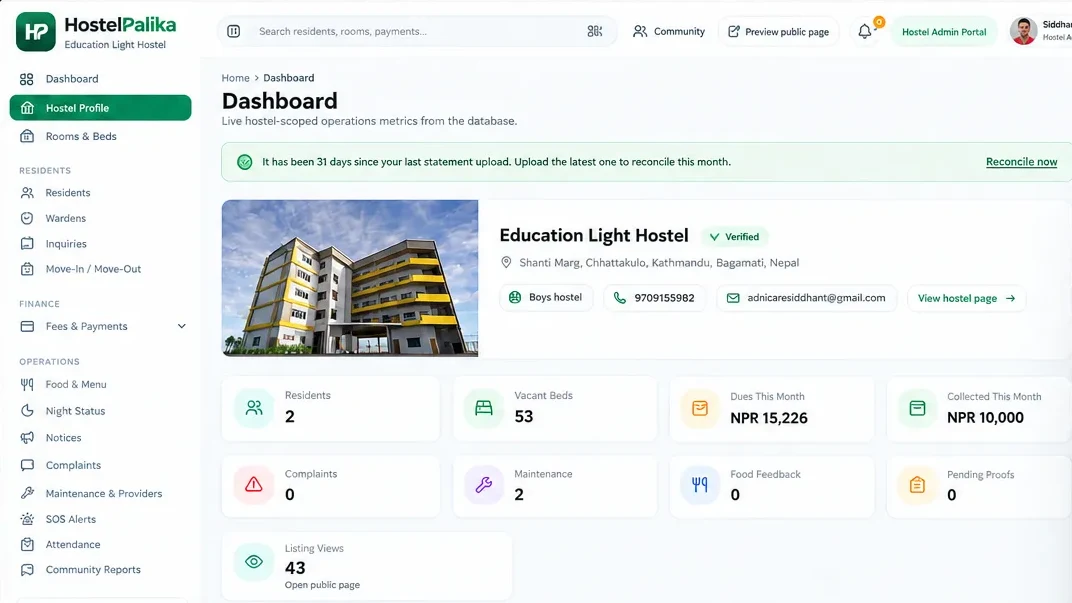The height and width of the screenshot is (603, 1072).
Task: Click the Move-In / Move-Out icon
Action: click(27, 269)
